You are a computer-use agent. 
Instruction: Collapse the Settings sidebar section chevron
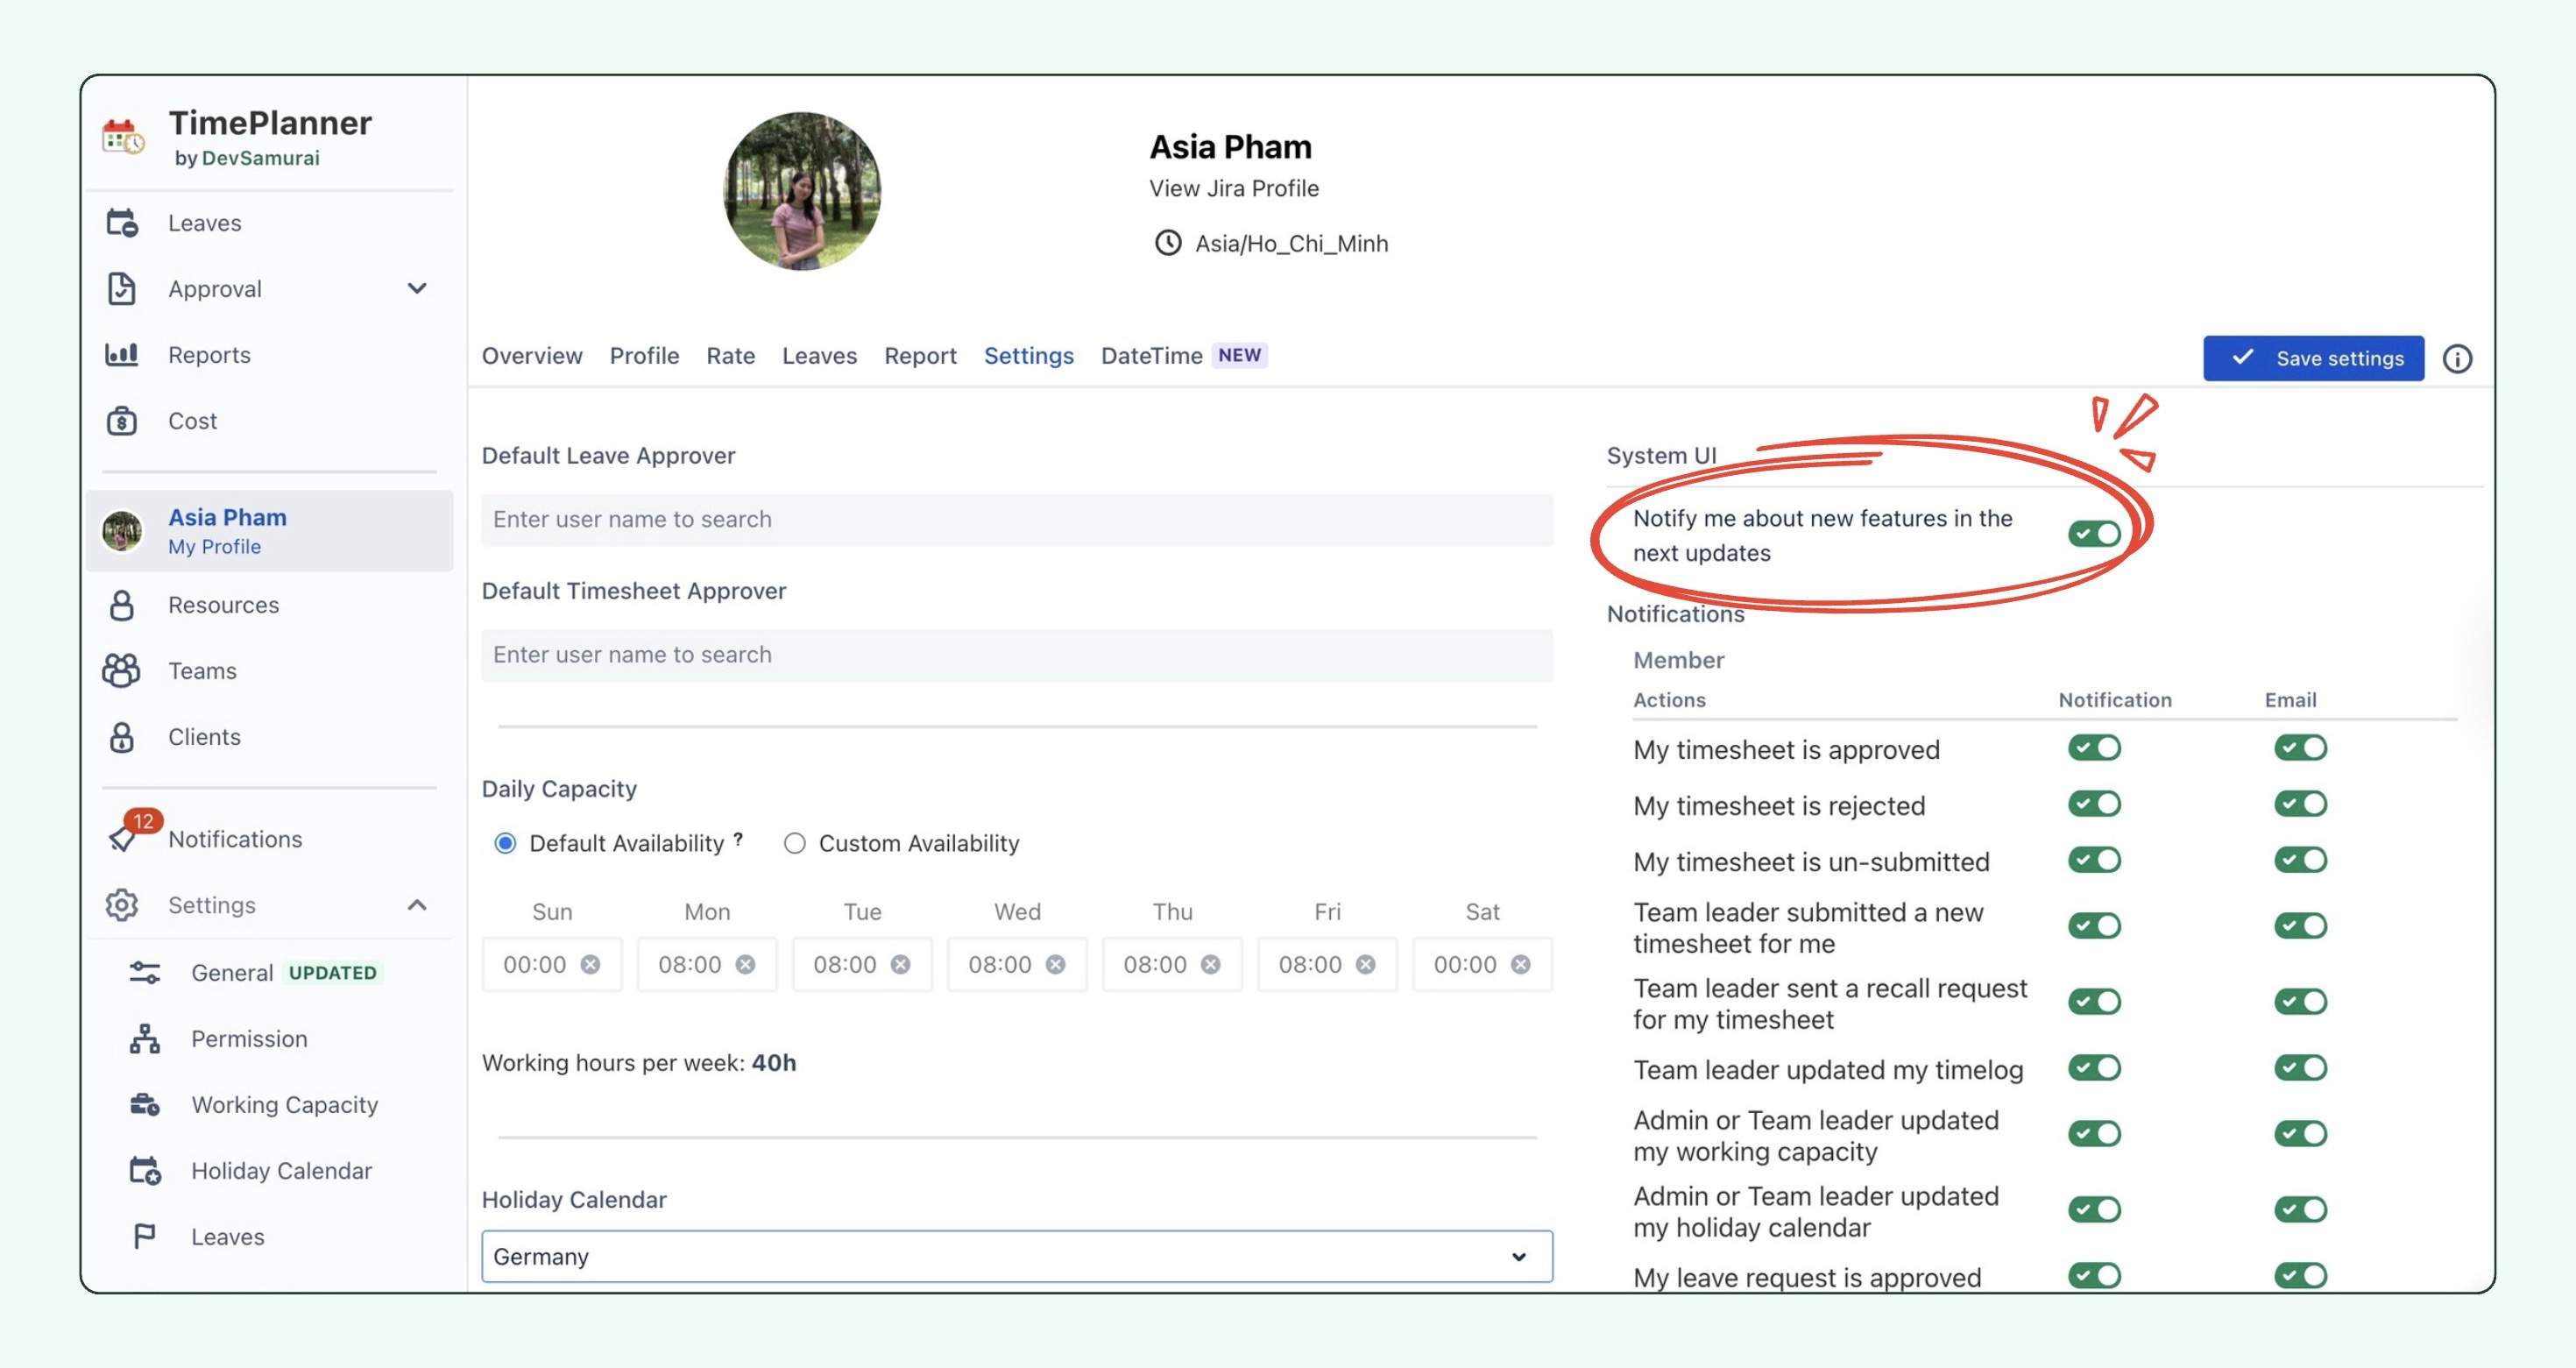point(417,904)
